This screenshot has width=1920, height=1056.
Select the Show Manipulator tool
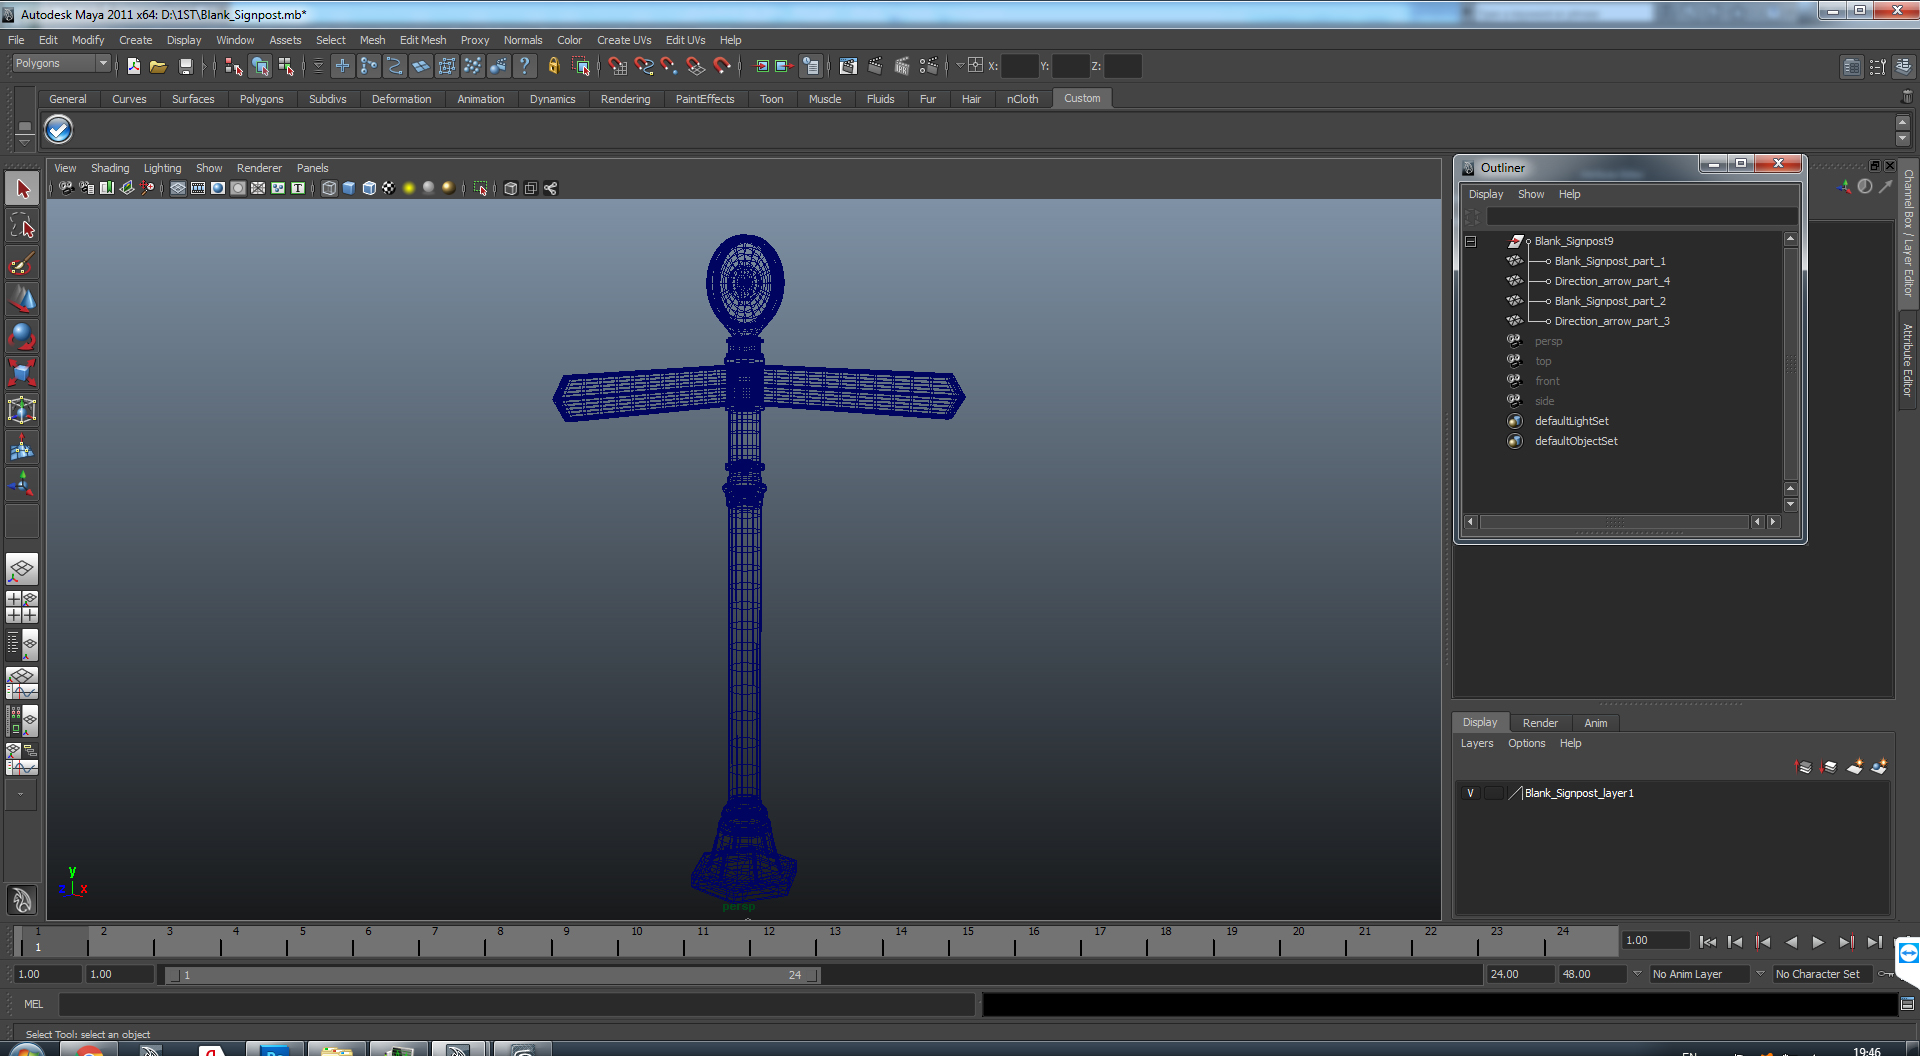22,484
